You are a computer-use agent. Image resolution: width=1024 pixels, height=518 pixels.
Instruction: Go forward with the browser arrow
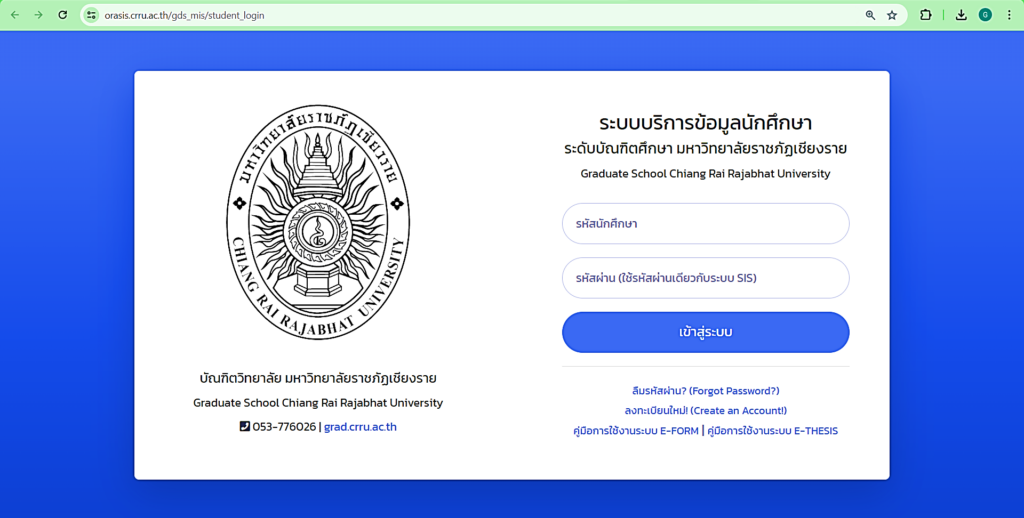tap(39, 15)
